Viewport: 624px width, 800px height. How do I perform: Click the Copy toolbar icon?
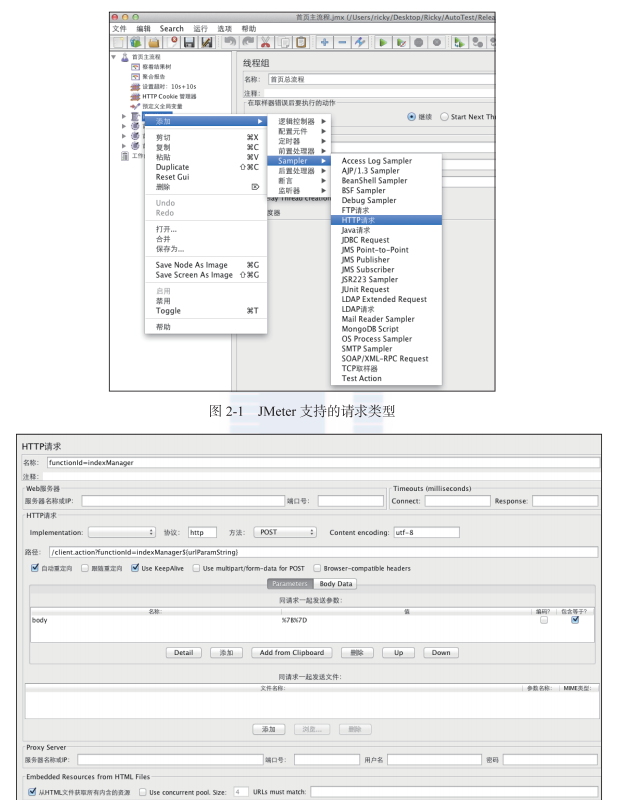285,42
